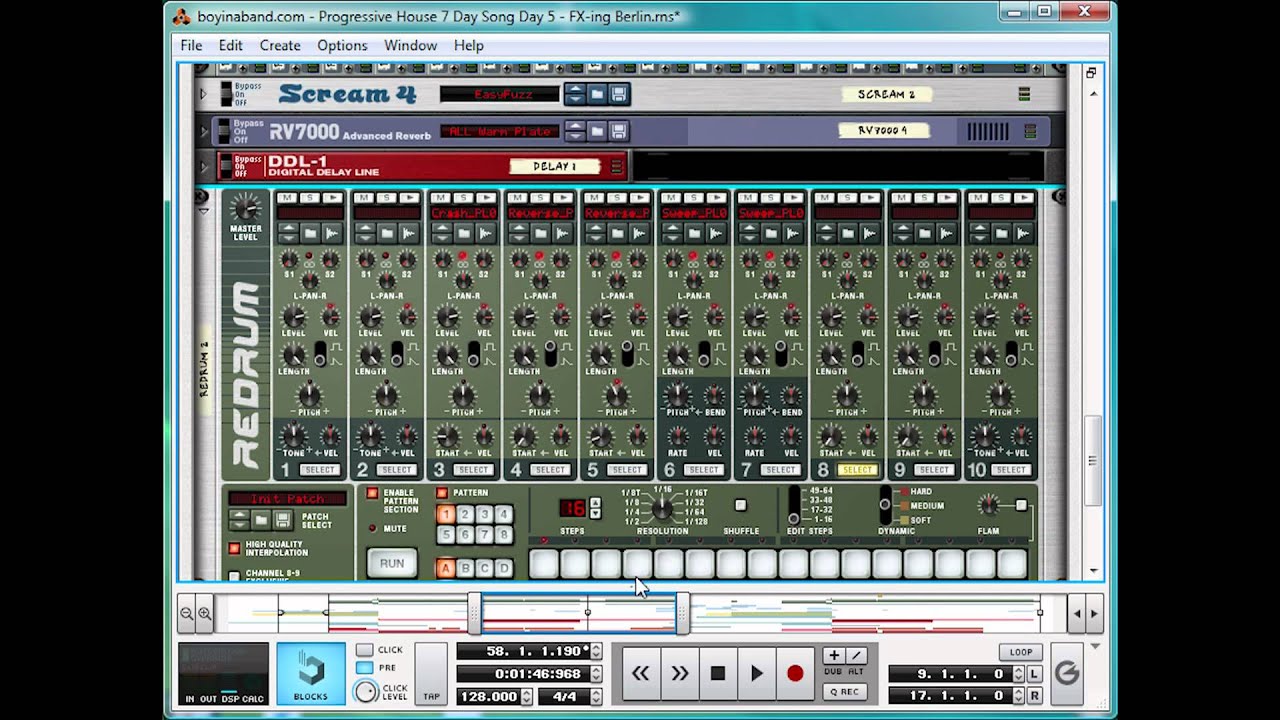This screenshot has width=1280, height=720.
Task: Trigger the sample on drum channel 5
Action: pos(641,198)
